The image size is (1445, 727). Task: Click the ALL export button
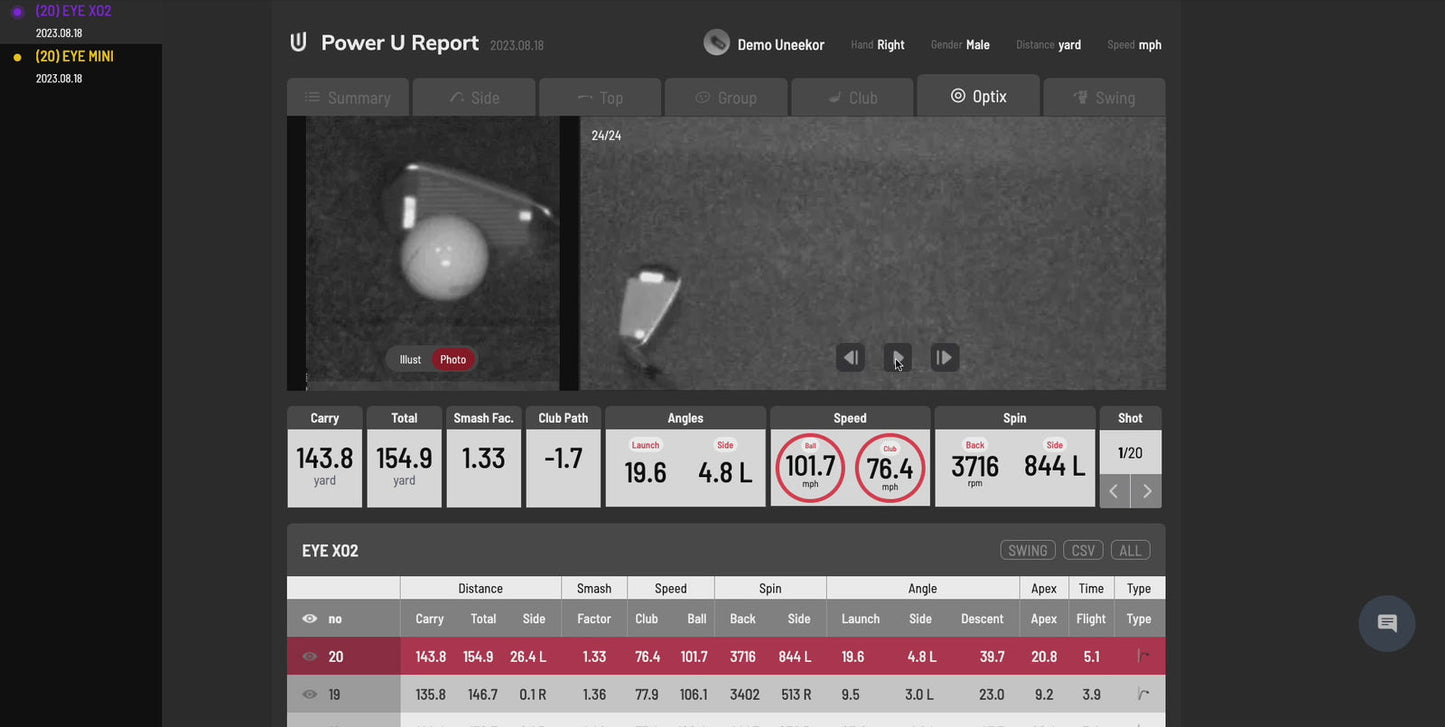(1130, 549)
